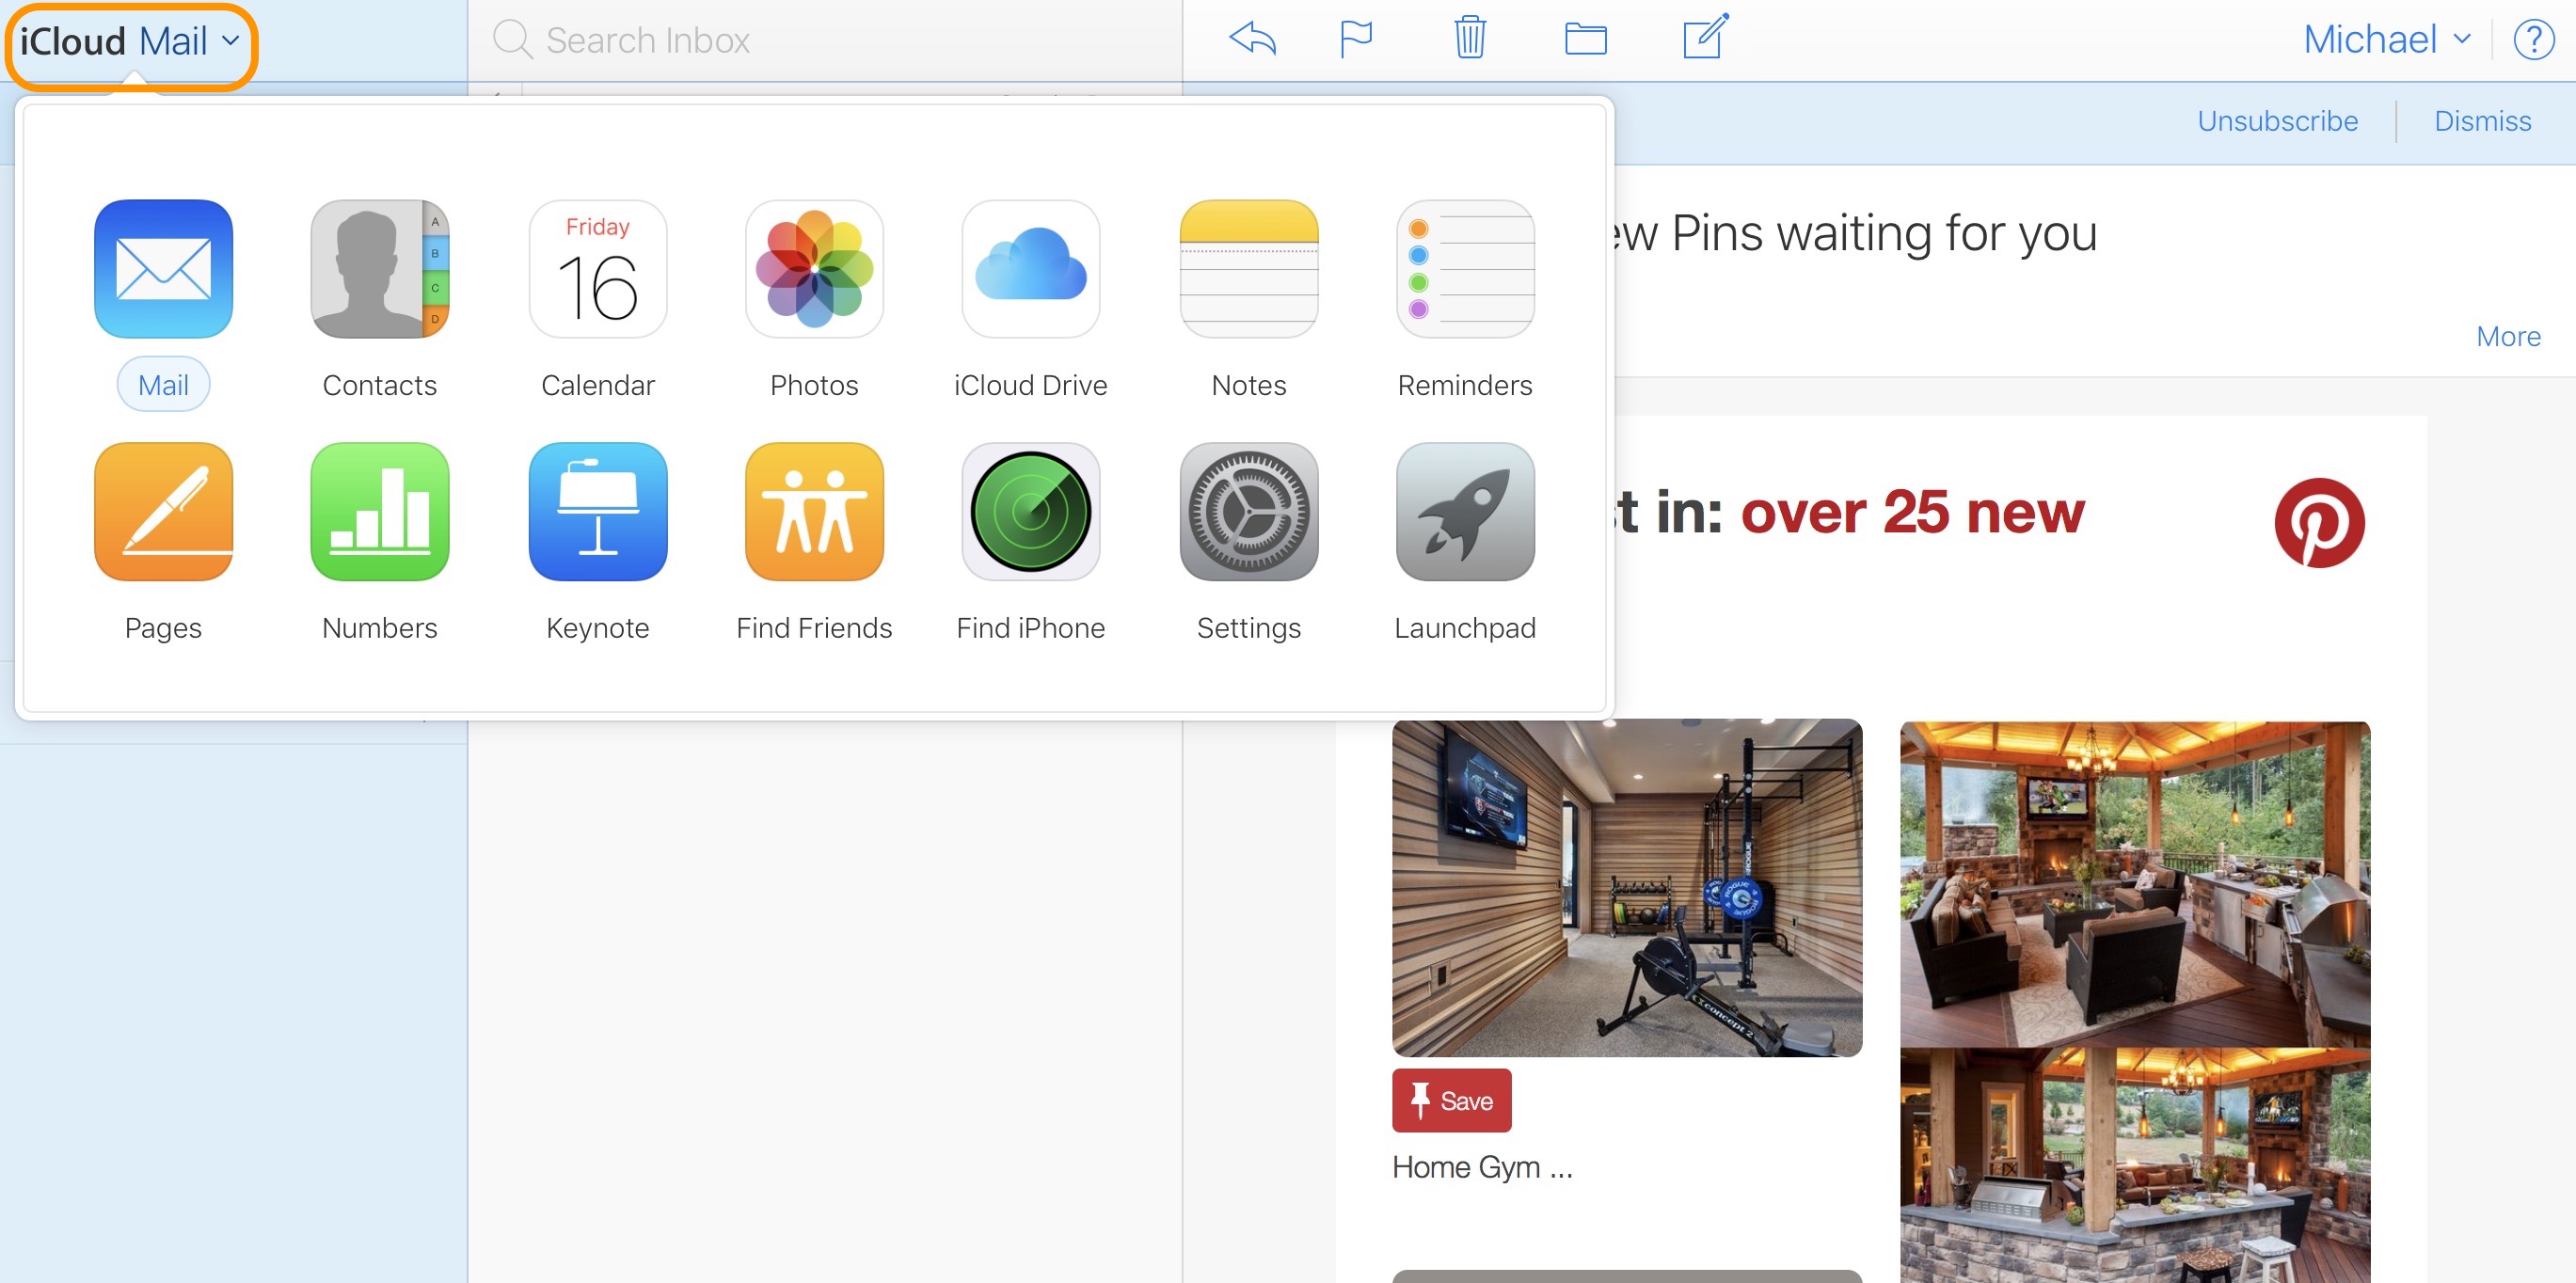Screen dimensions: 2576x1283
Task: Launch the Numbers app
Action: click(x=380, y=511)
